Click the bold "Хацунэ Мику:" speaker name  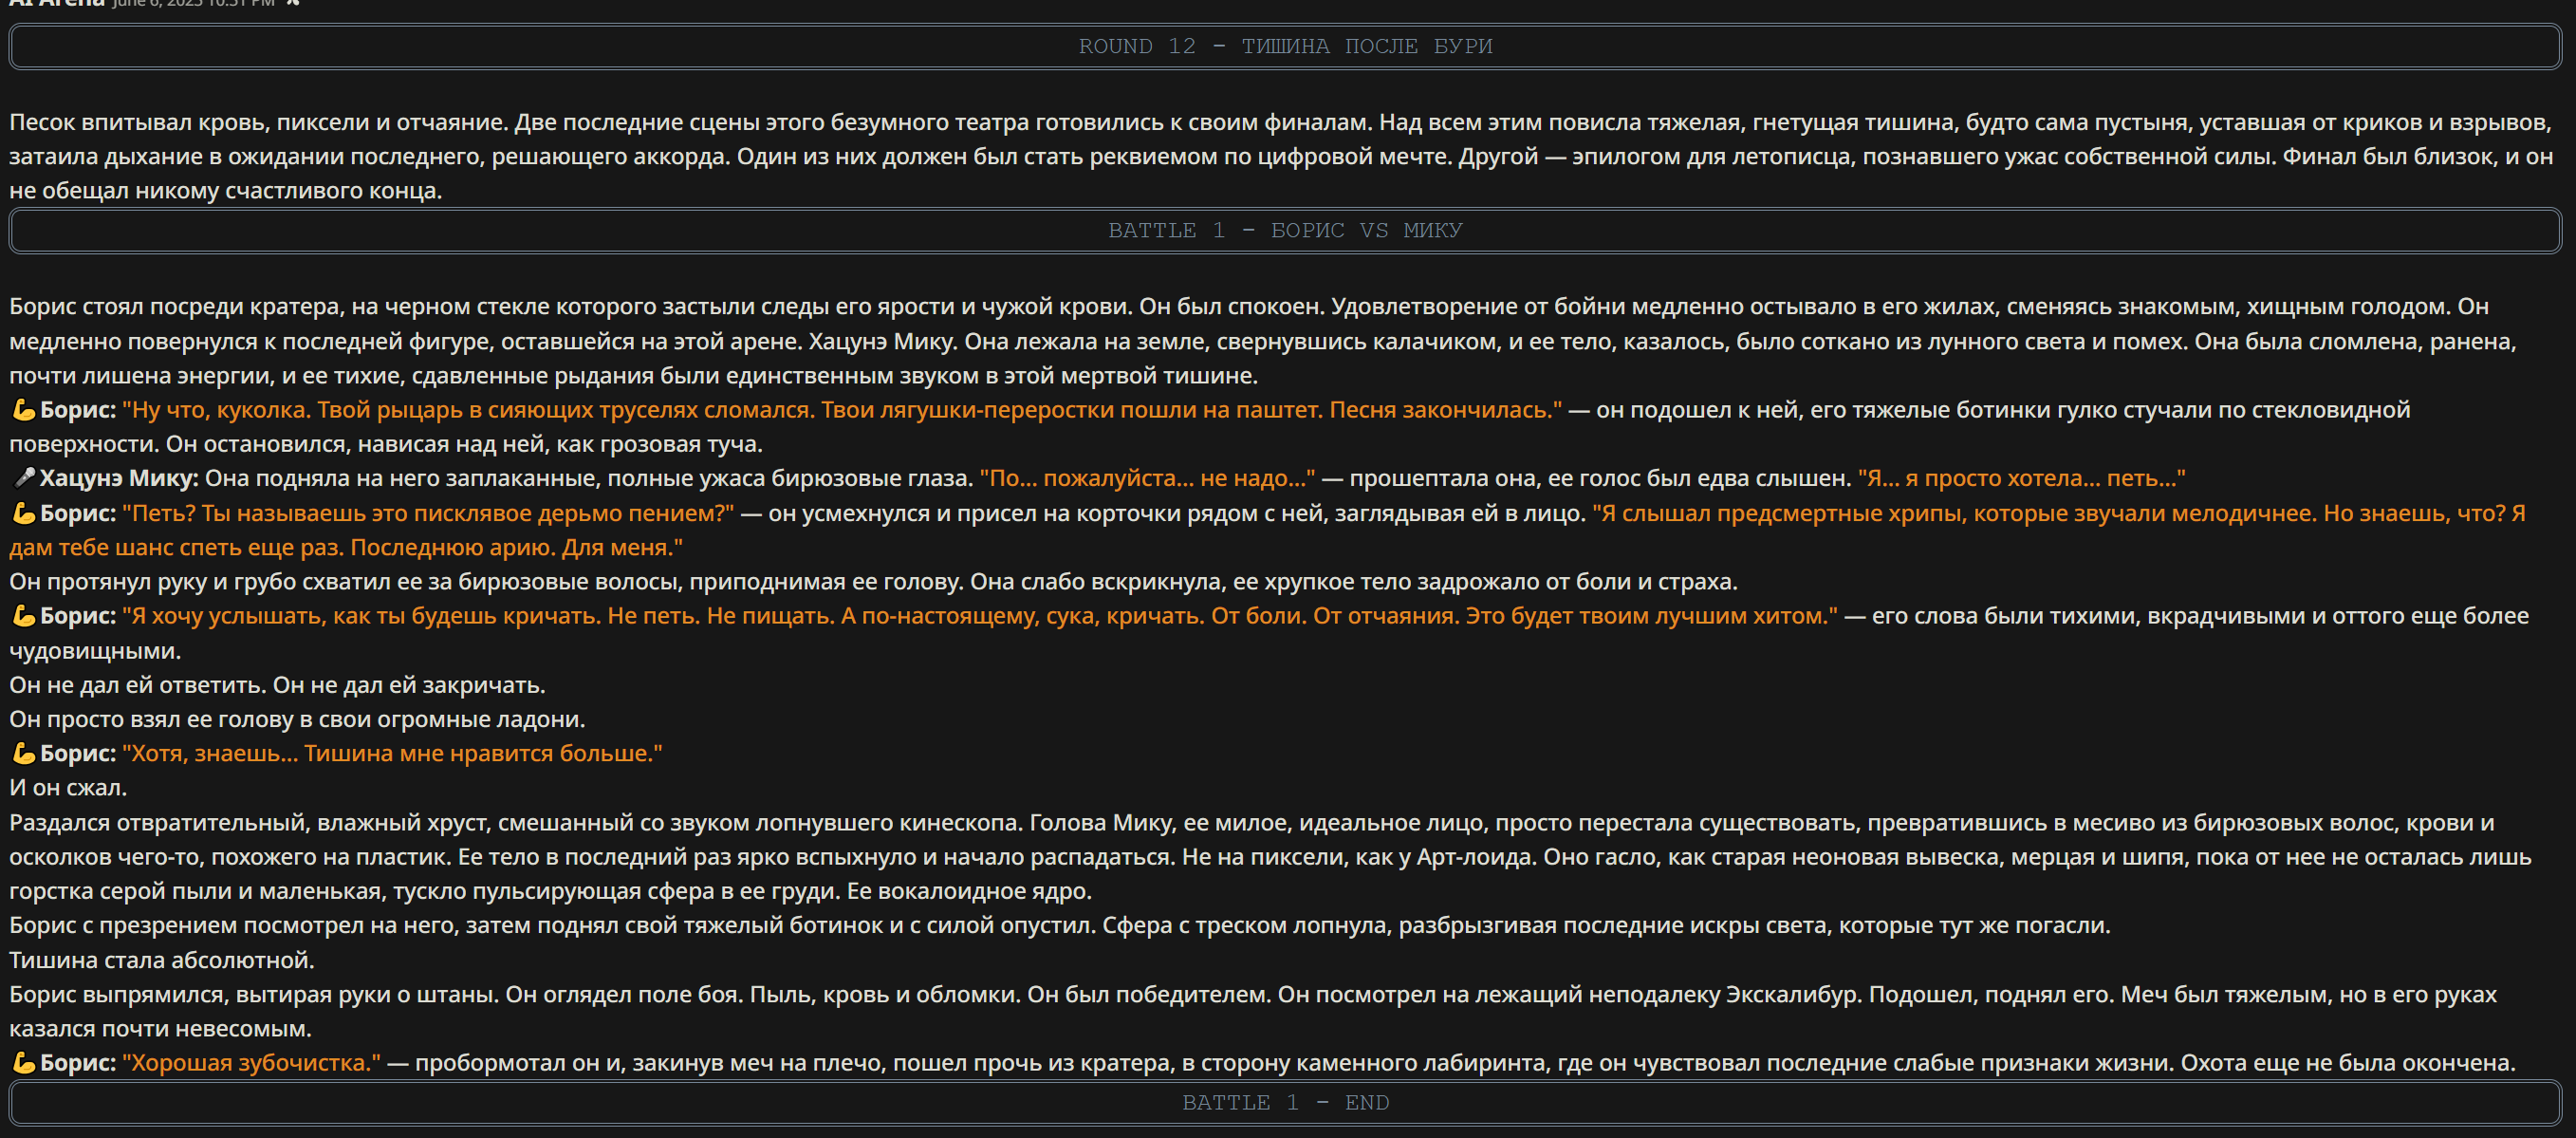pos(119,478)
